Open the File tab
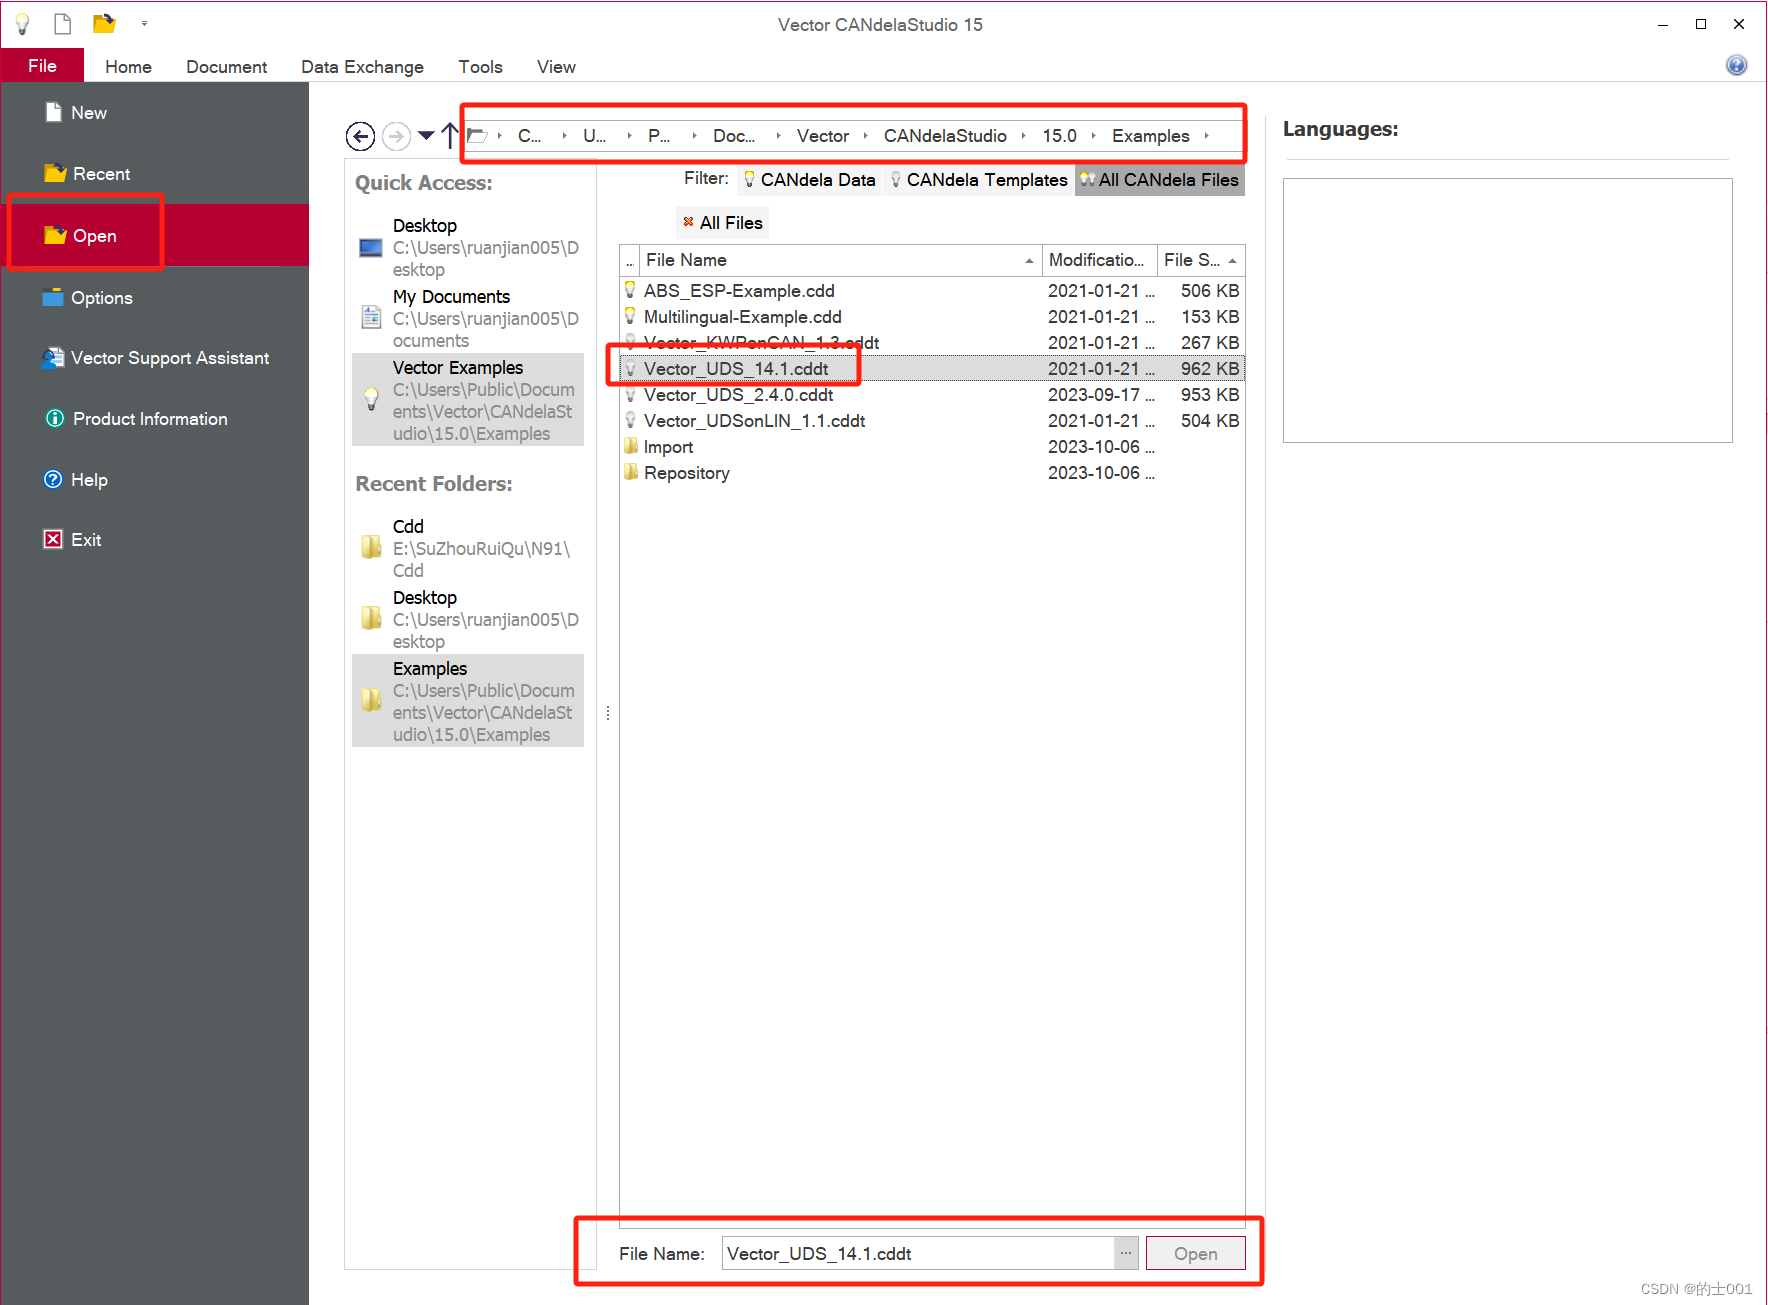 (42, 66)
